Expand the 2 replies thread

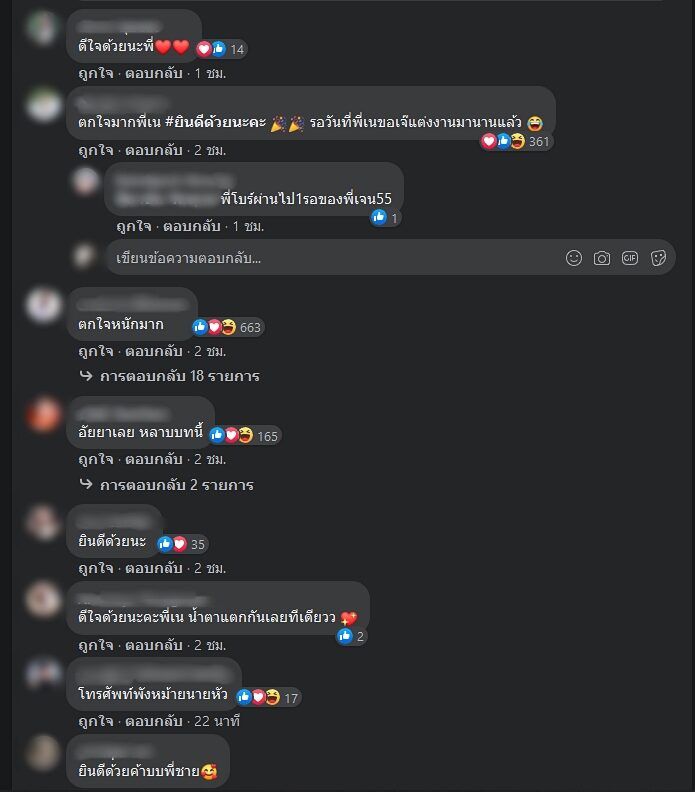tap(167, 485)
